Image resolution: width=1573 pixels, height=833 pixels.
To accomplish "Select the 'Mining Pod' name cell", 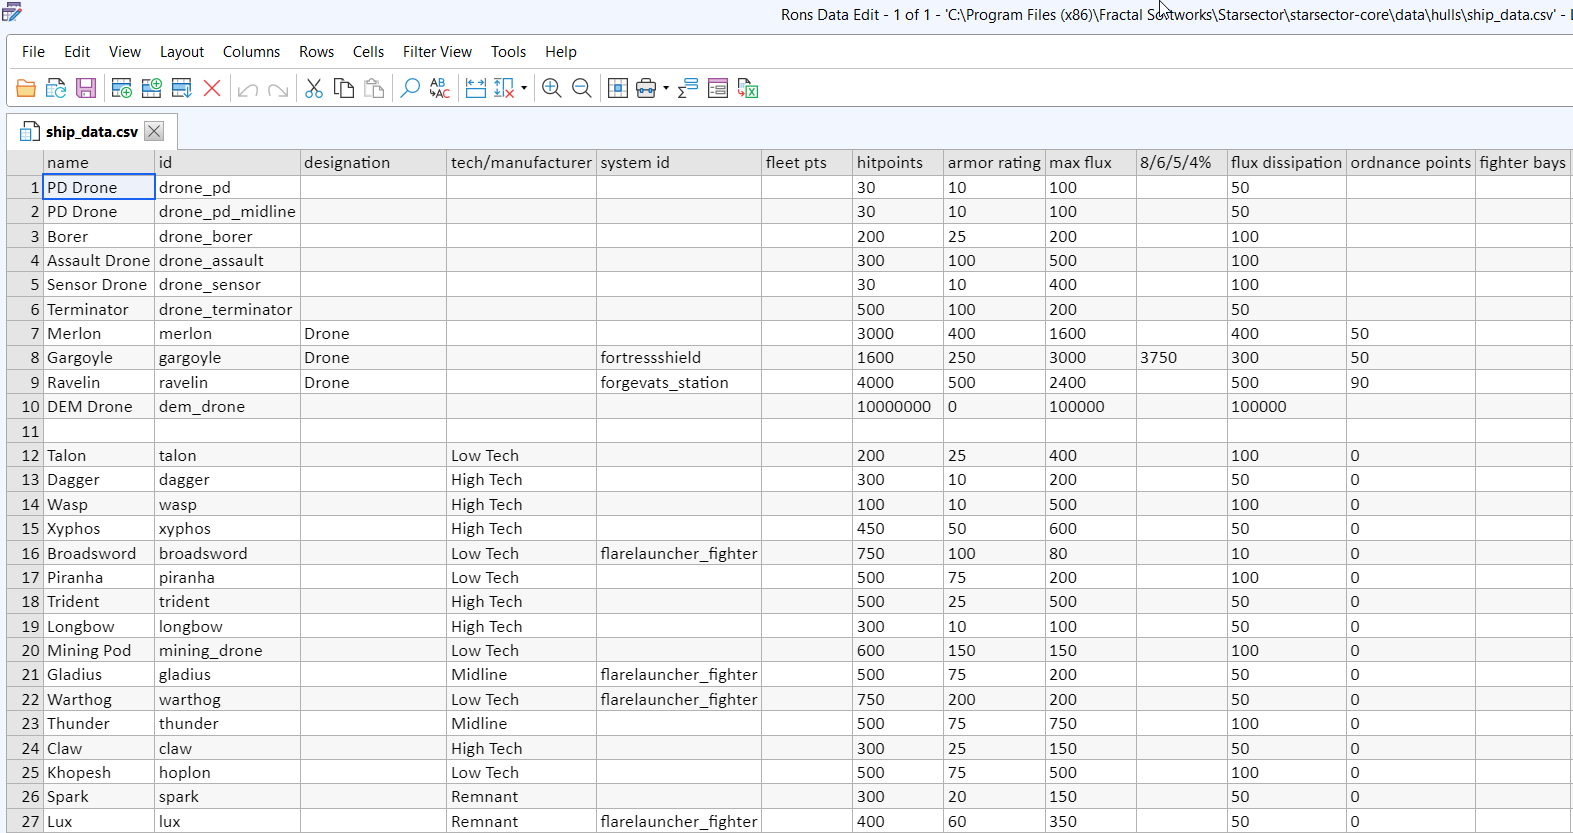I will pyautogui.click(x=99, y=650).
